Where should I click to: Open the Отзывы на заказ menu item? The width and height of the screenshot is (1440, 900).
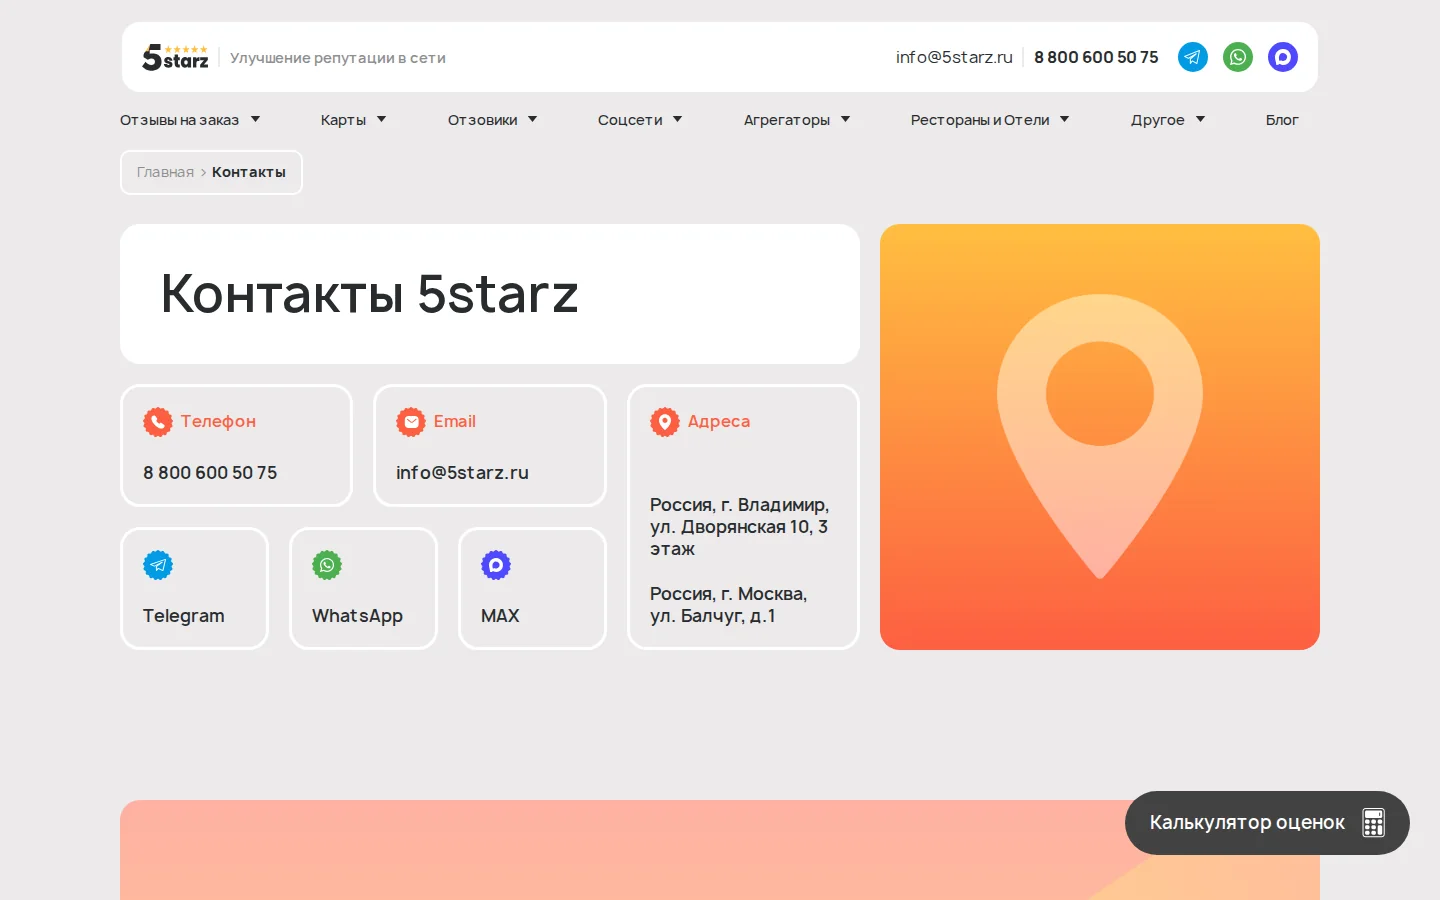(x=180, y=120)
